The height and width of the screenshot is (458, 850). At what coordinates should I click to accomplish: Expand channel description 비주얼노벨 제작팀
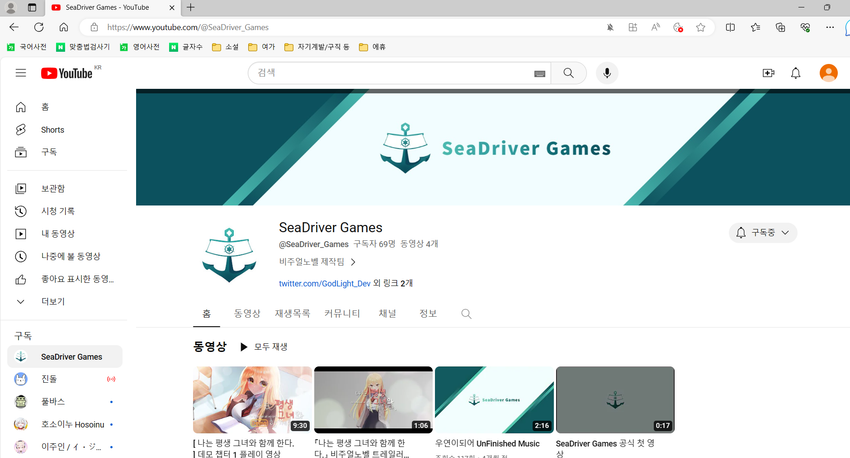(x=317, y=262)
